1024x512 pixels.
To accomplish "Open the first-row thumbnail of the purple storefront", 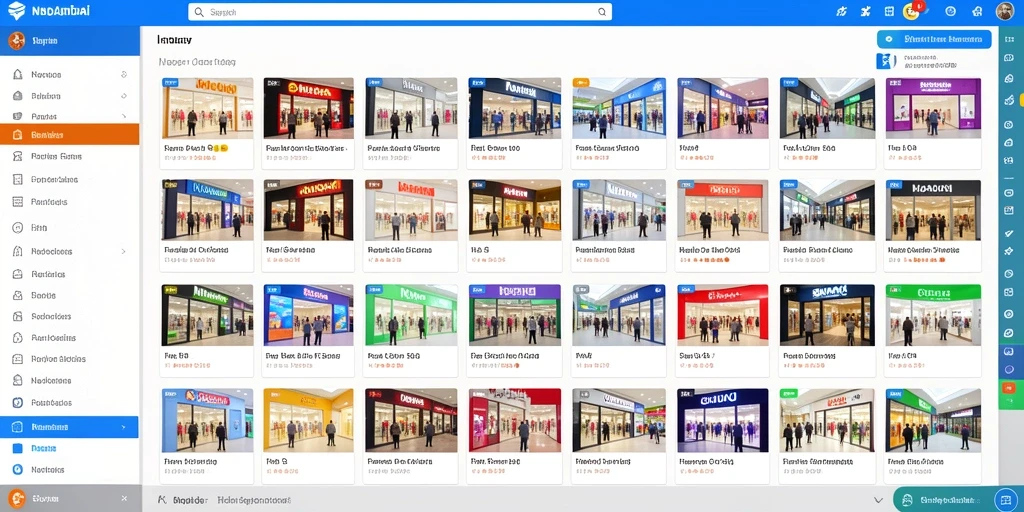I will (x=933, y=108).
